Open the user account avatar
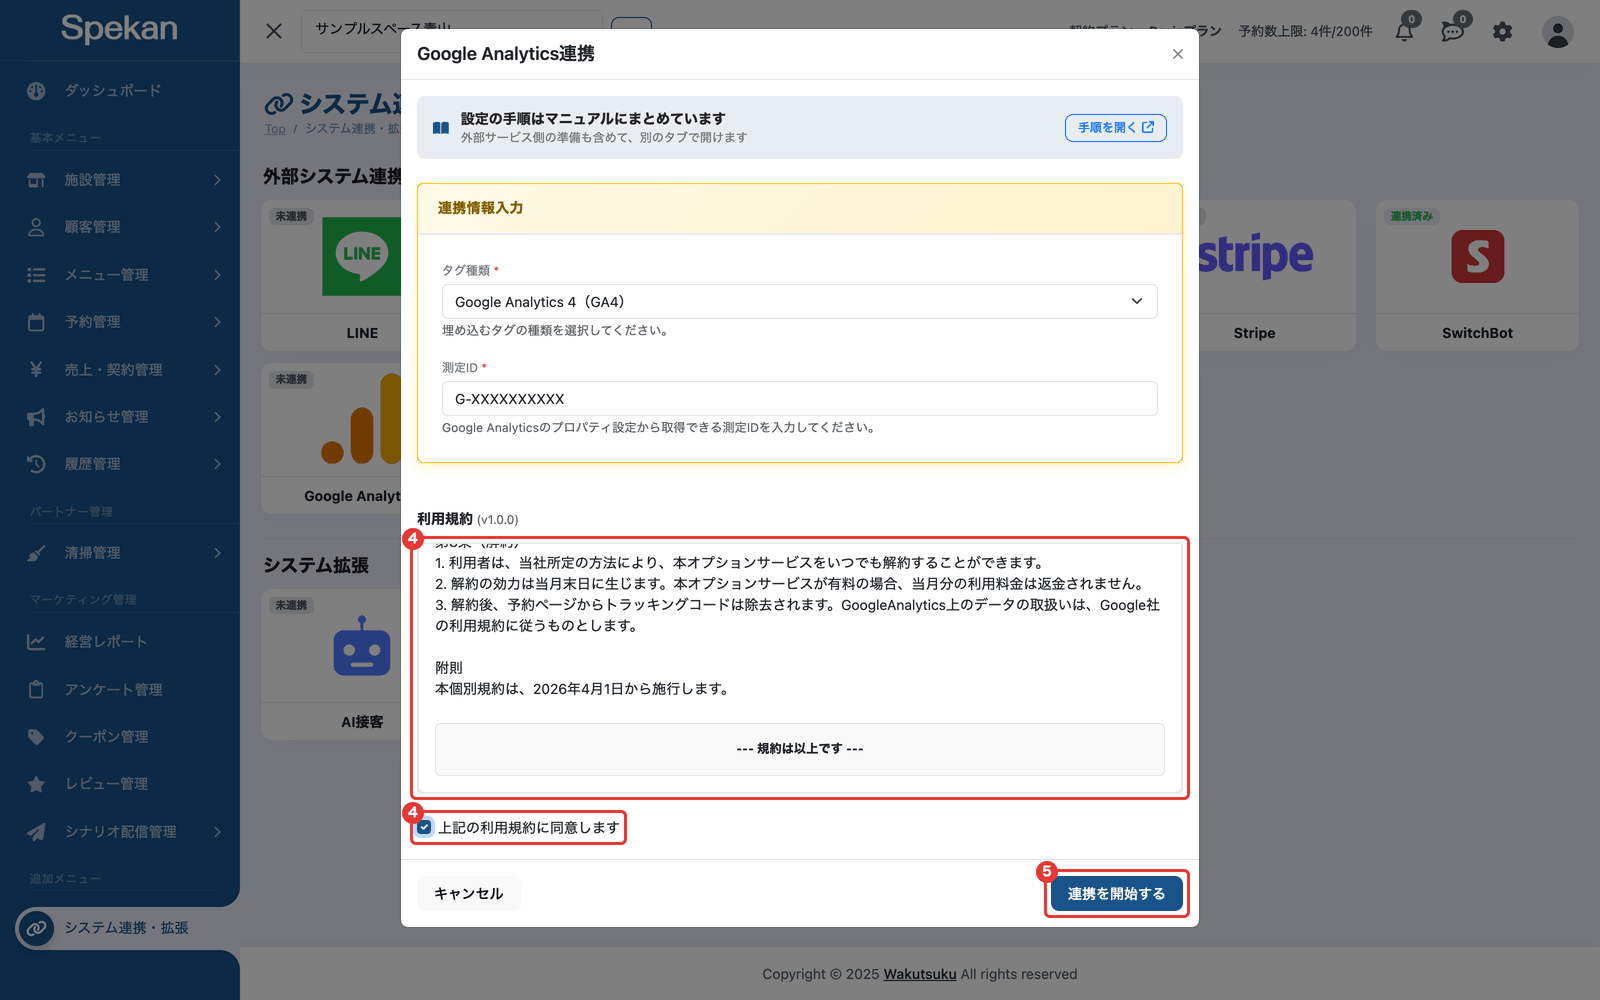 1557,32
